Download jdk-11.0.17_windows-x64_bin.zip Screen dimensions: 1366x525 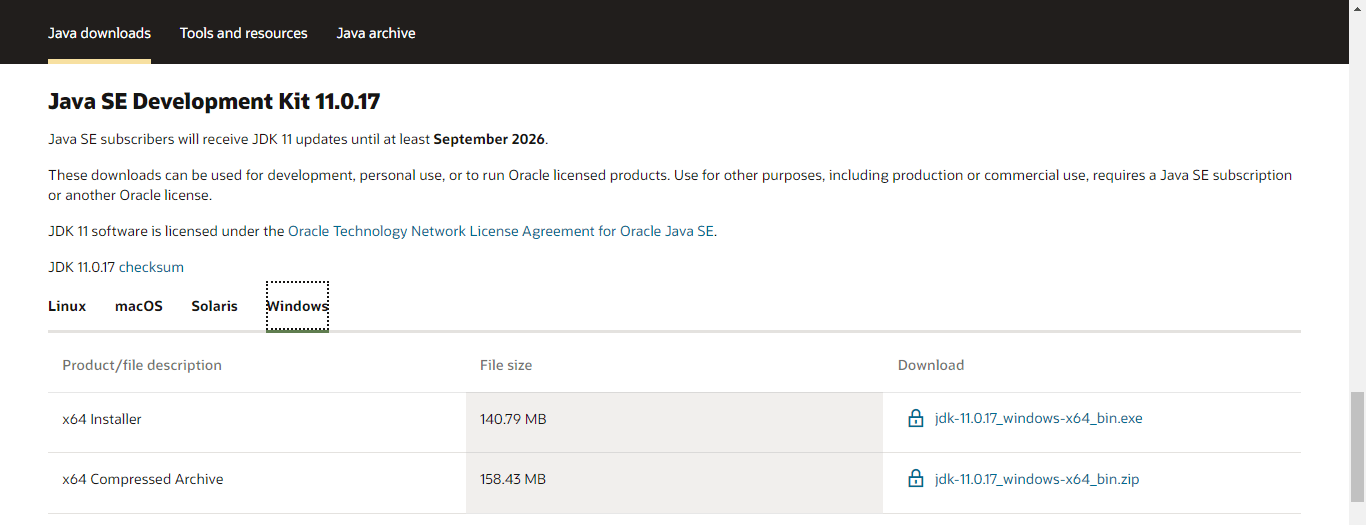[1036, 479]
